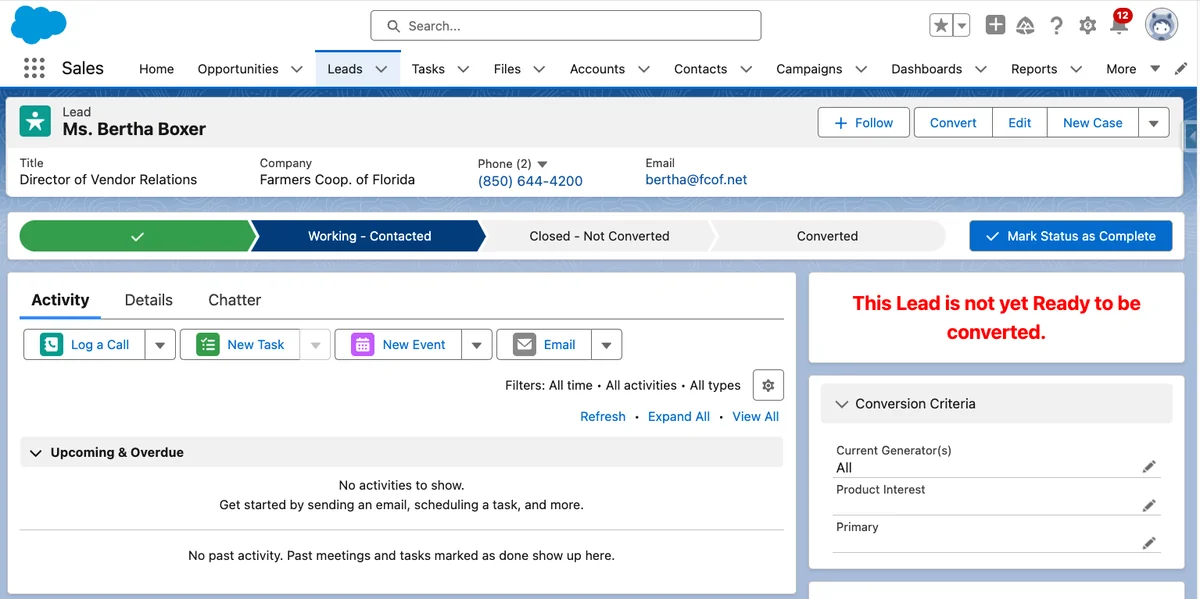Image resolution: width=1200 pixels, height=599 pixels.
Task: Collapse the Upcoming & Overdue section
Action: coord(36,453)
